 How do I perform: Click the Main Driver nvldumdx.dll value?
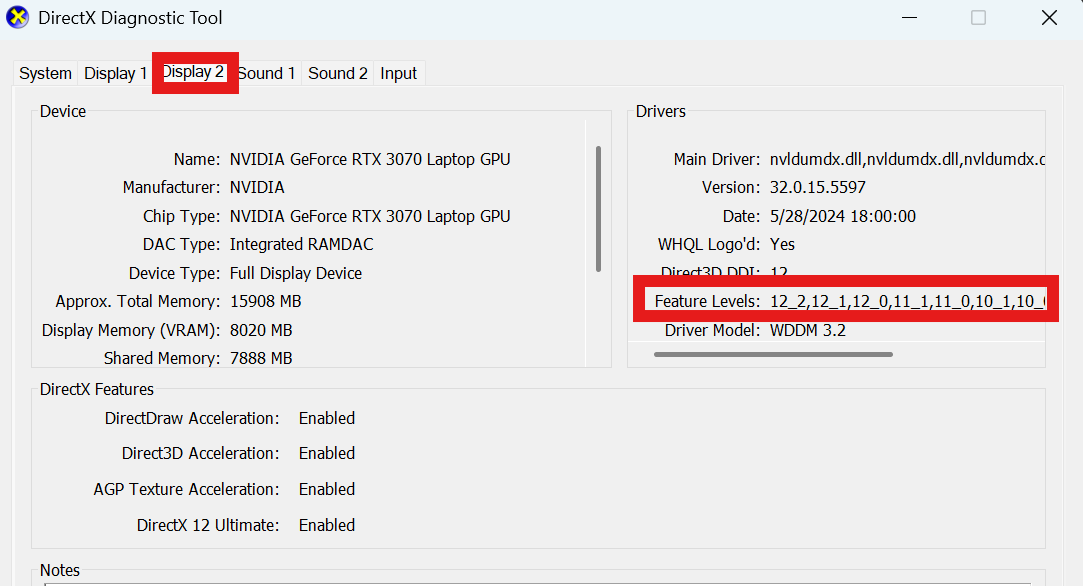tap(907, 160)
